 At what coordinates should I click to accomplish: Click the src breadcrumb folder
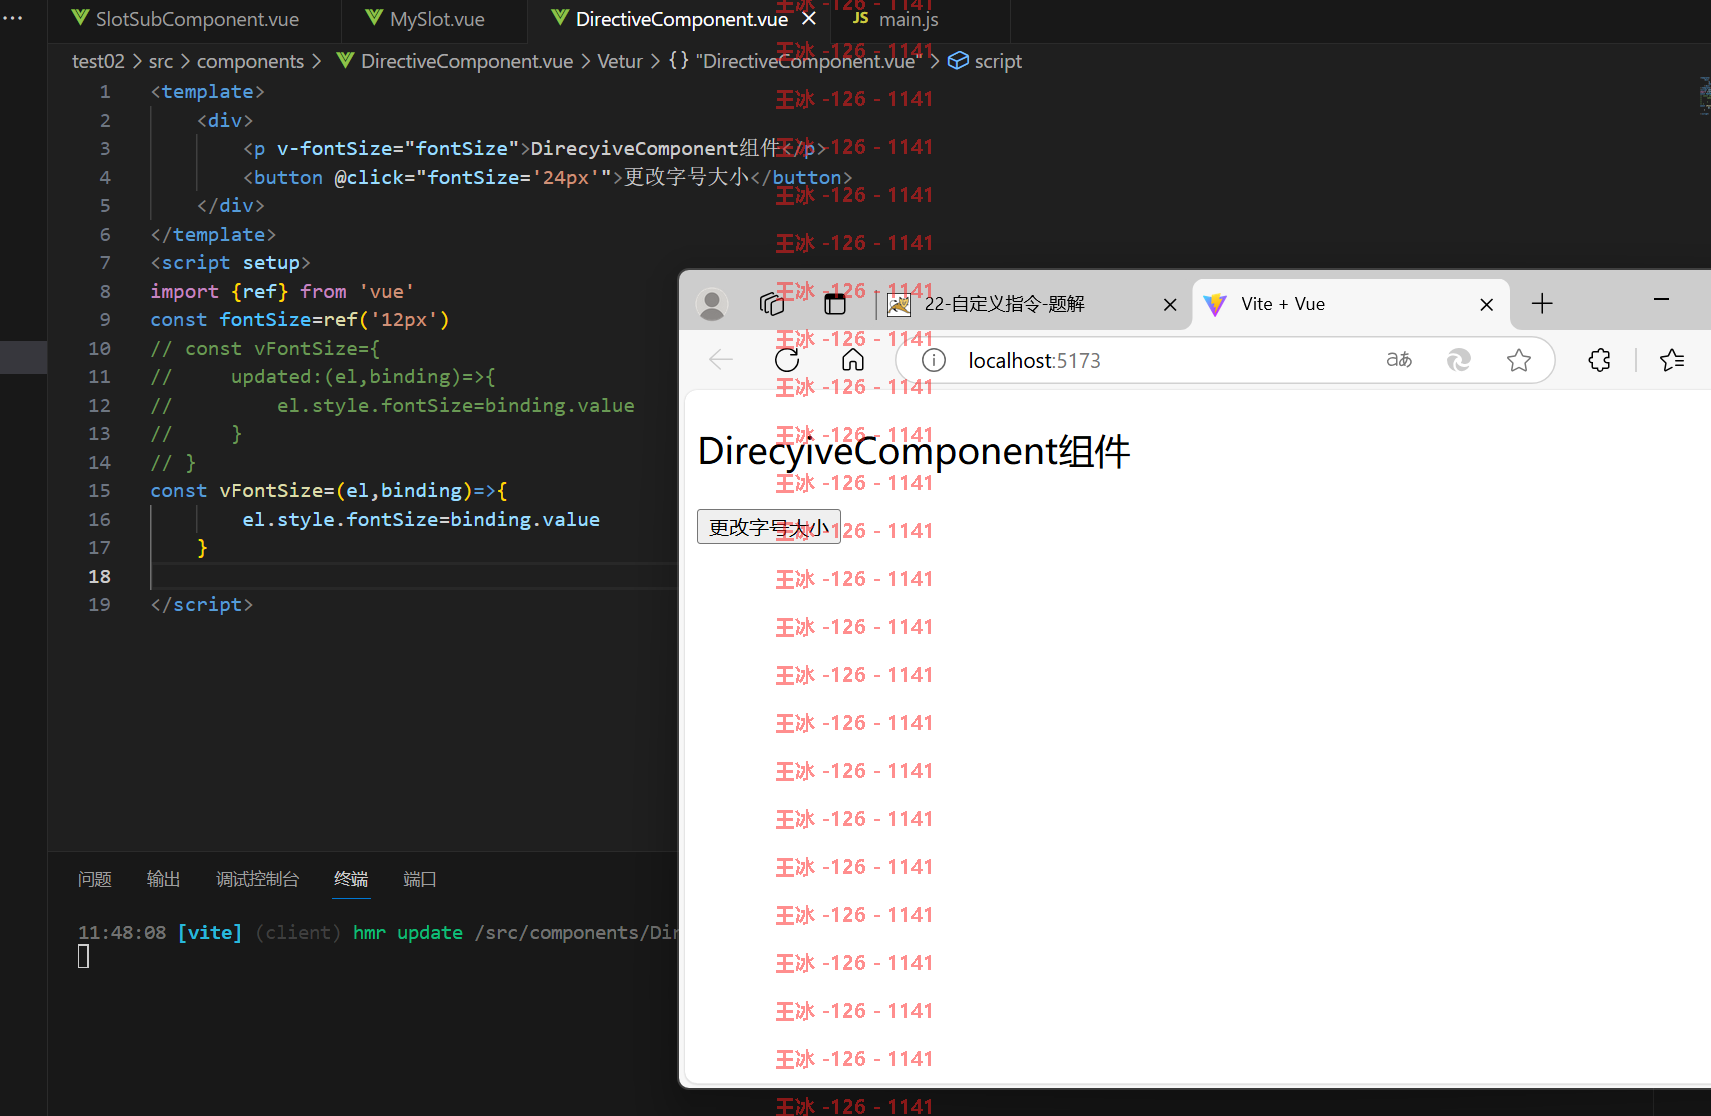[x=161, y=61]
